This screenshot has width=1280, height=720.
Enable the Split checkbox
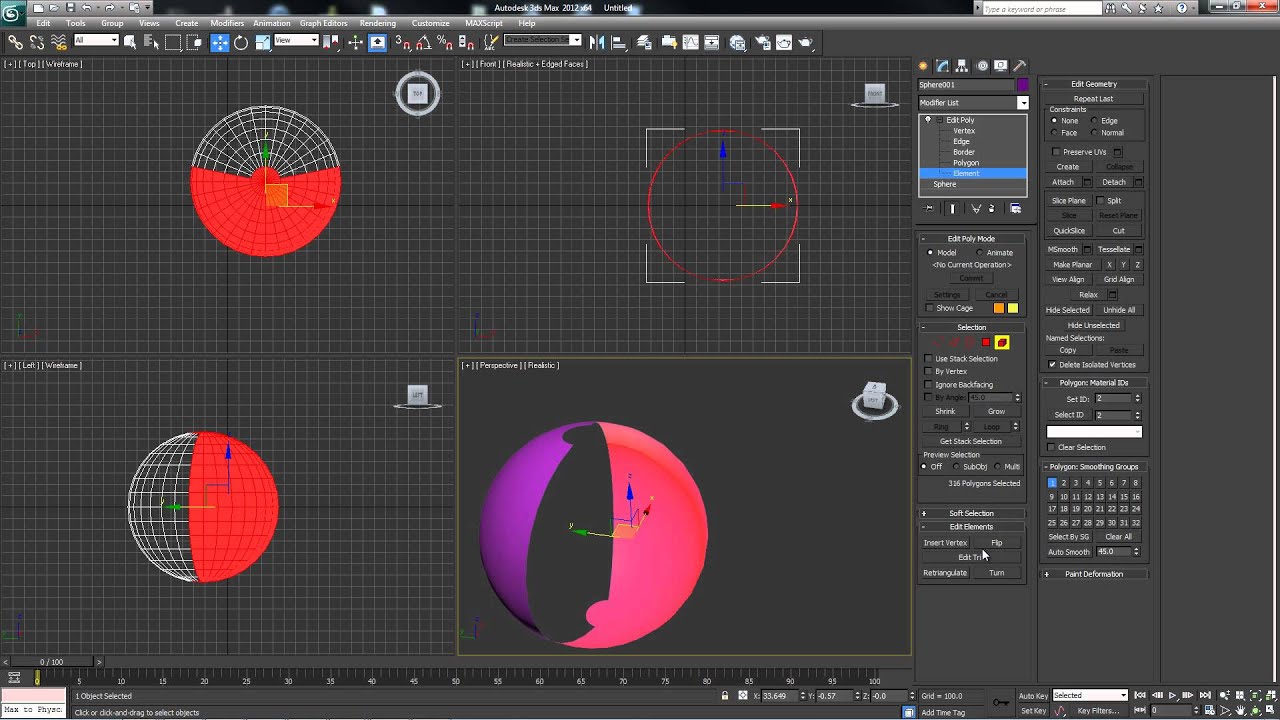(x=1099, y=201)
